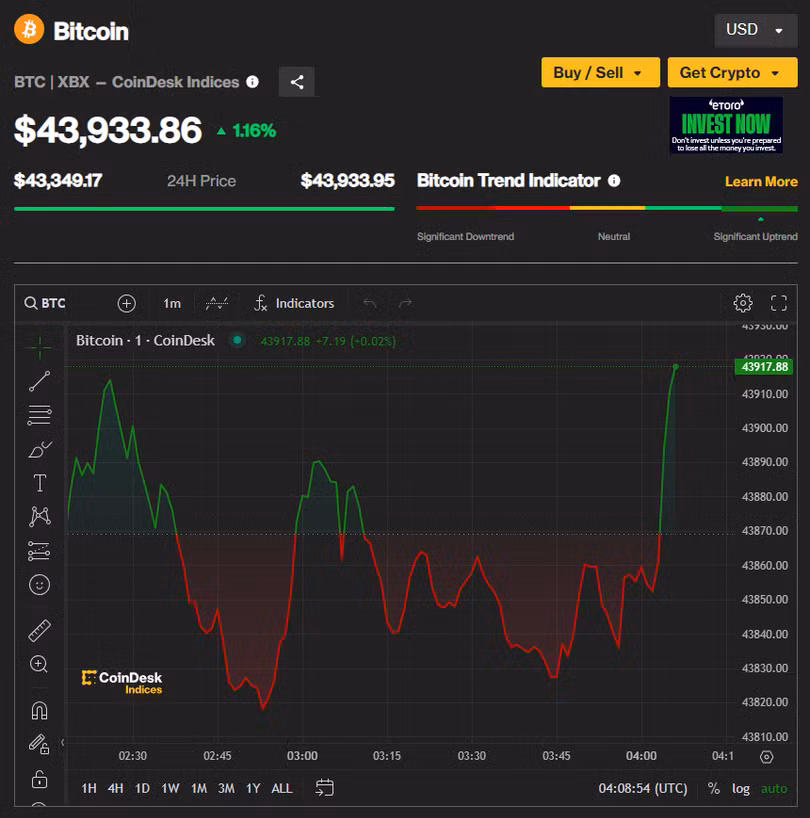Viewport: 810px width, 818px height.
Task: Open chart settings gear icon
Action: coord(742,303)
